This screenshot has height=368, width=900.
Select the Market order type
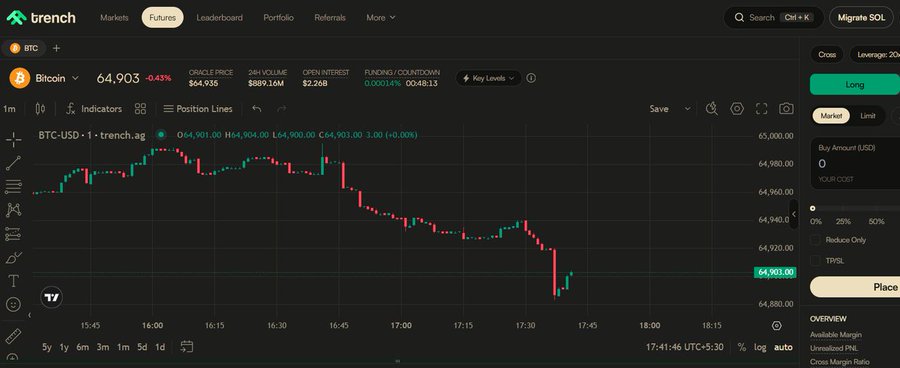coord(831,115)
